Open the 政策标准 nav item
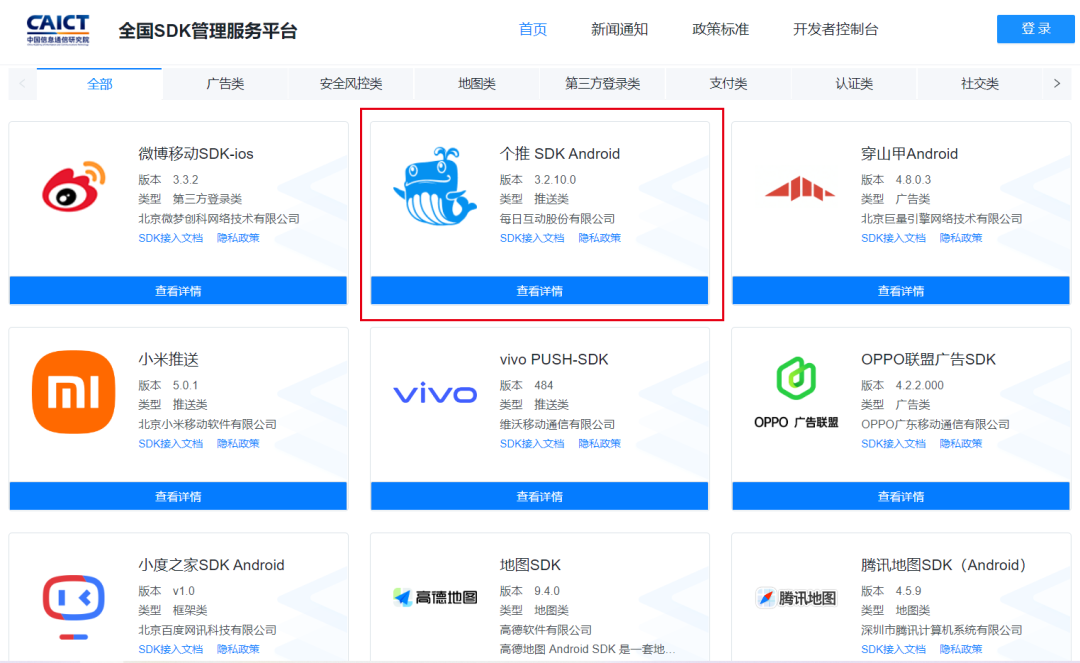 720,29
